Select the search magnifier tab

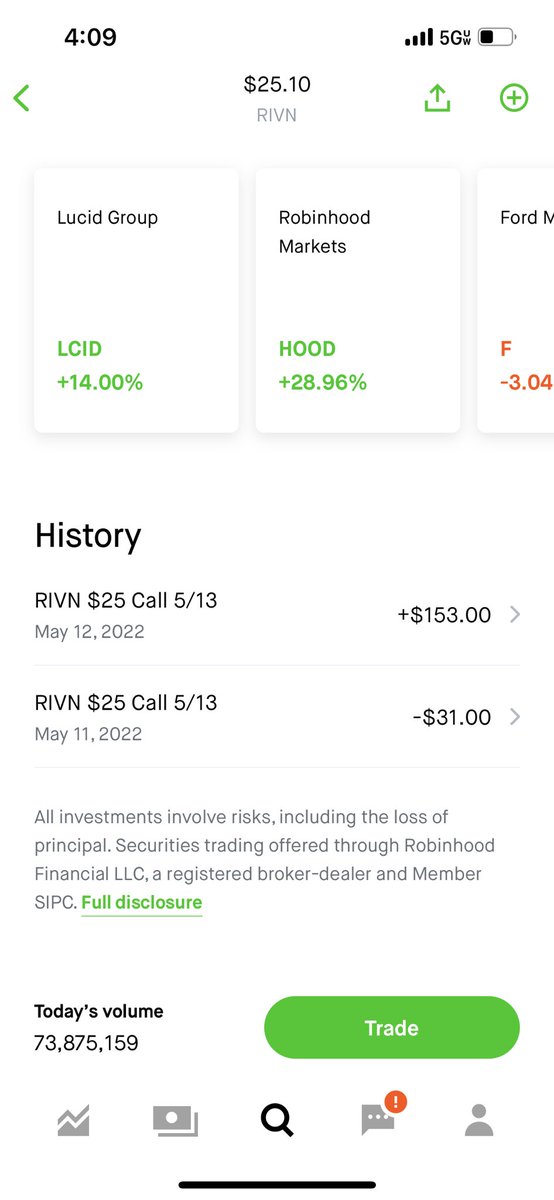(277, 1120)
